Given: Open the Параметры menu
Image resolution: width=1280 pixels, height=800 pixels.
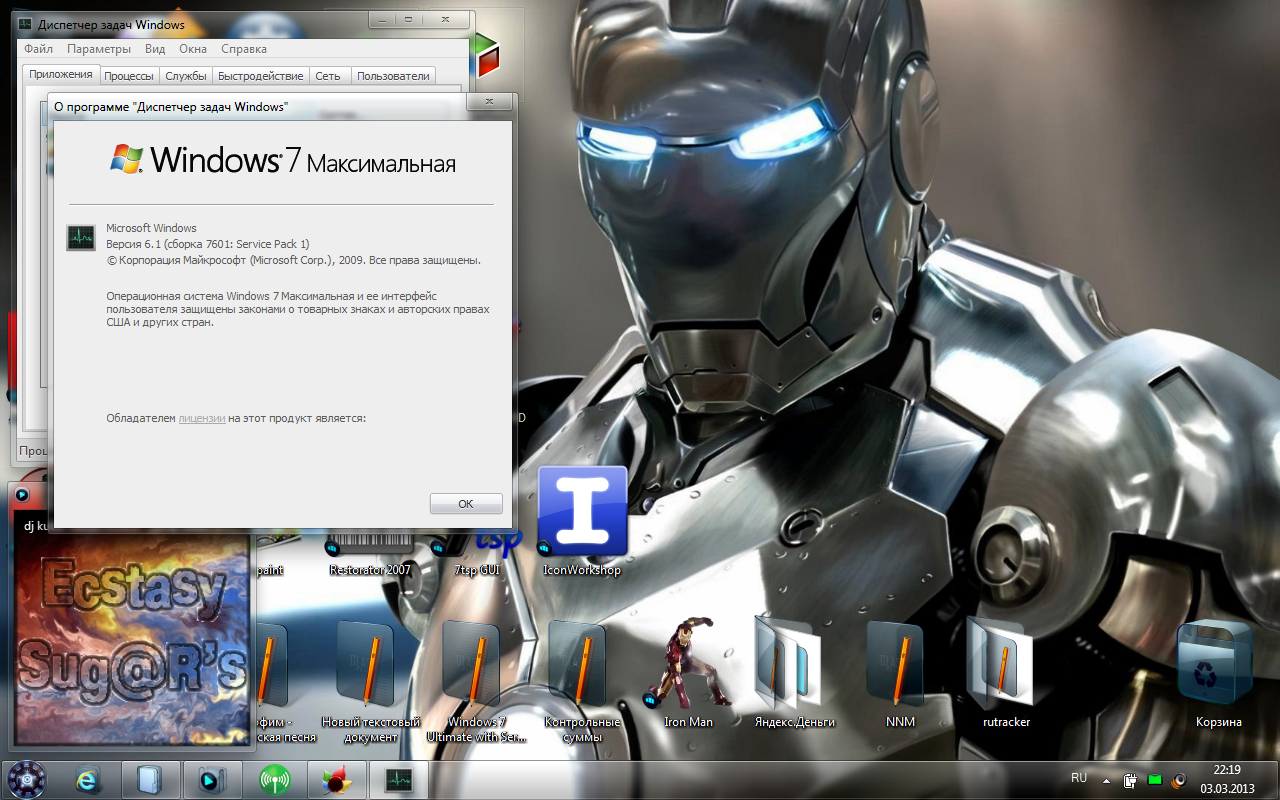Looking at the screenshot, I should [99, 49].
